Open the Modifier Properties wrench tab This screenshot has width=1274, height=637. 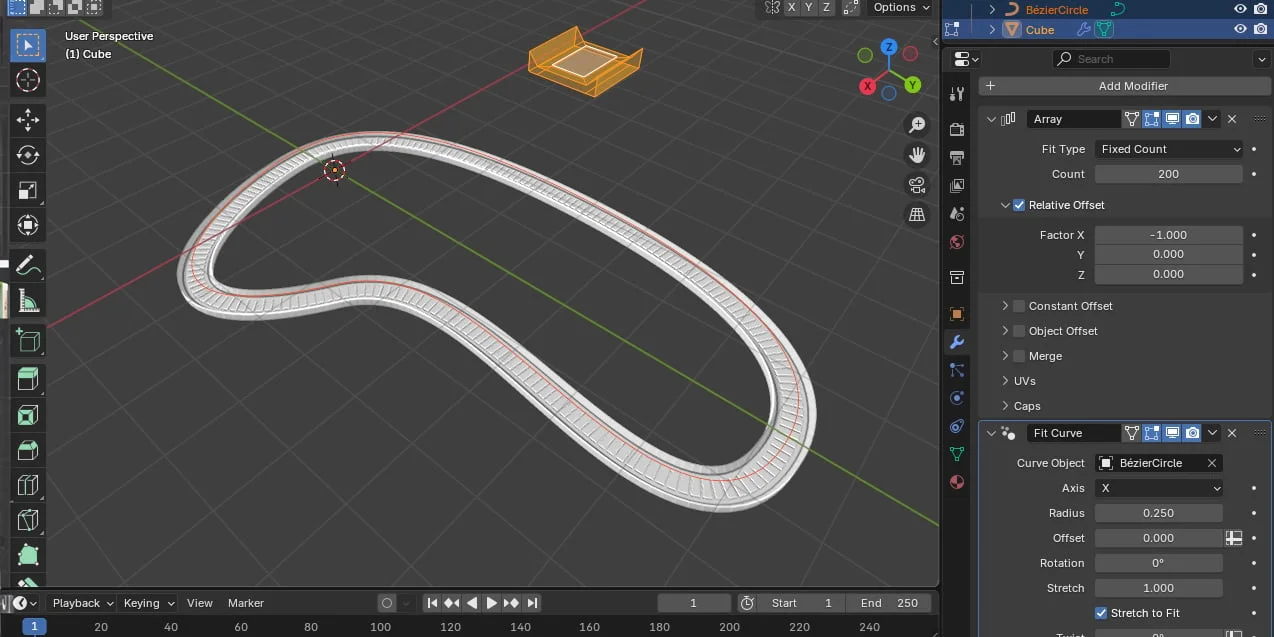click(x=957, y=342)
